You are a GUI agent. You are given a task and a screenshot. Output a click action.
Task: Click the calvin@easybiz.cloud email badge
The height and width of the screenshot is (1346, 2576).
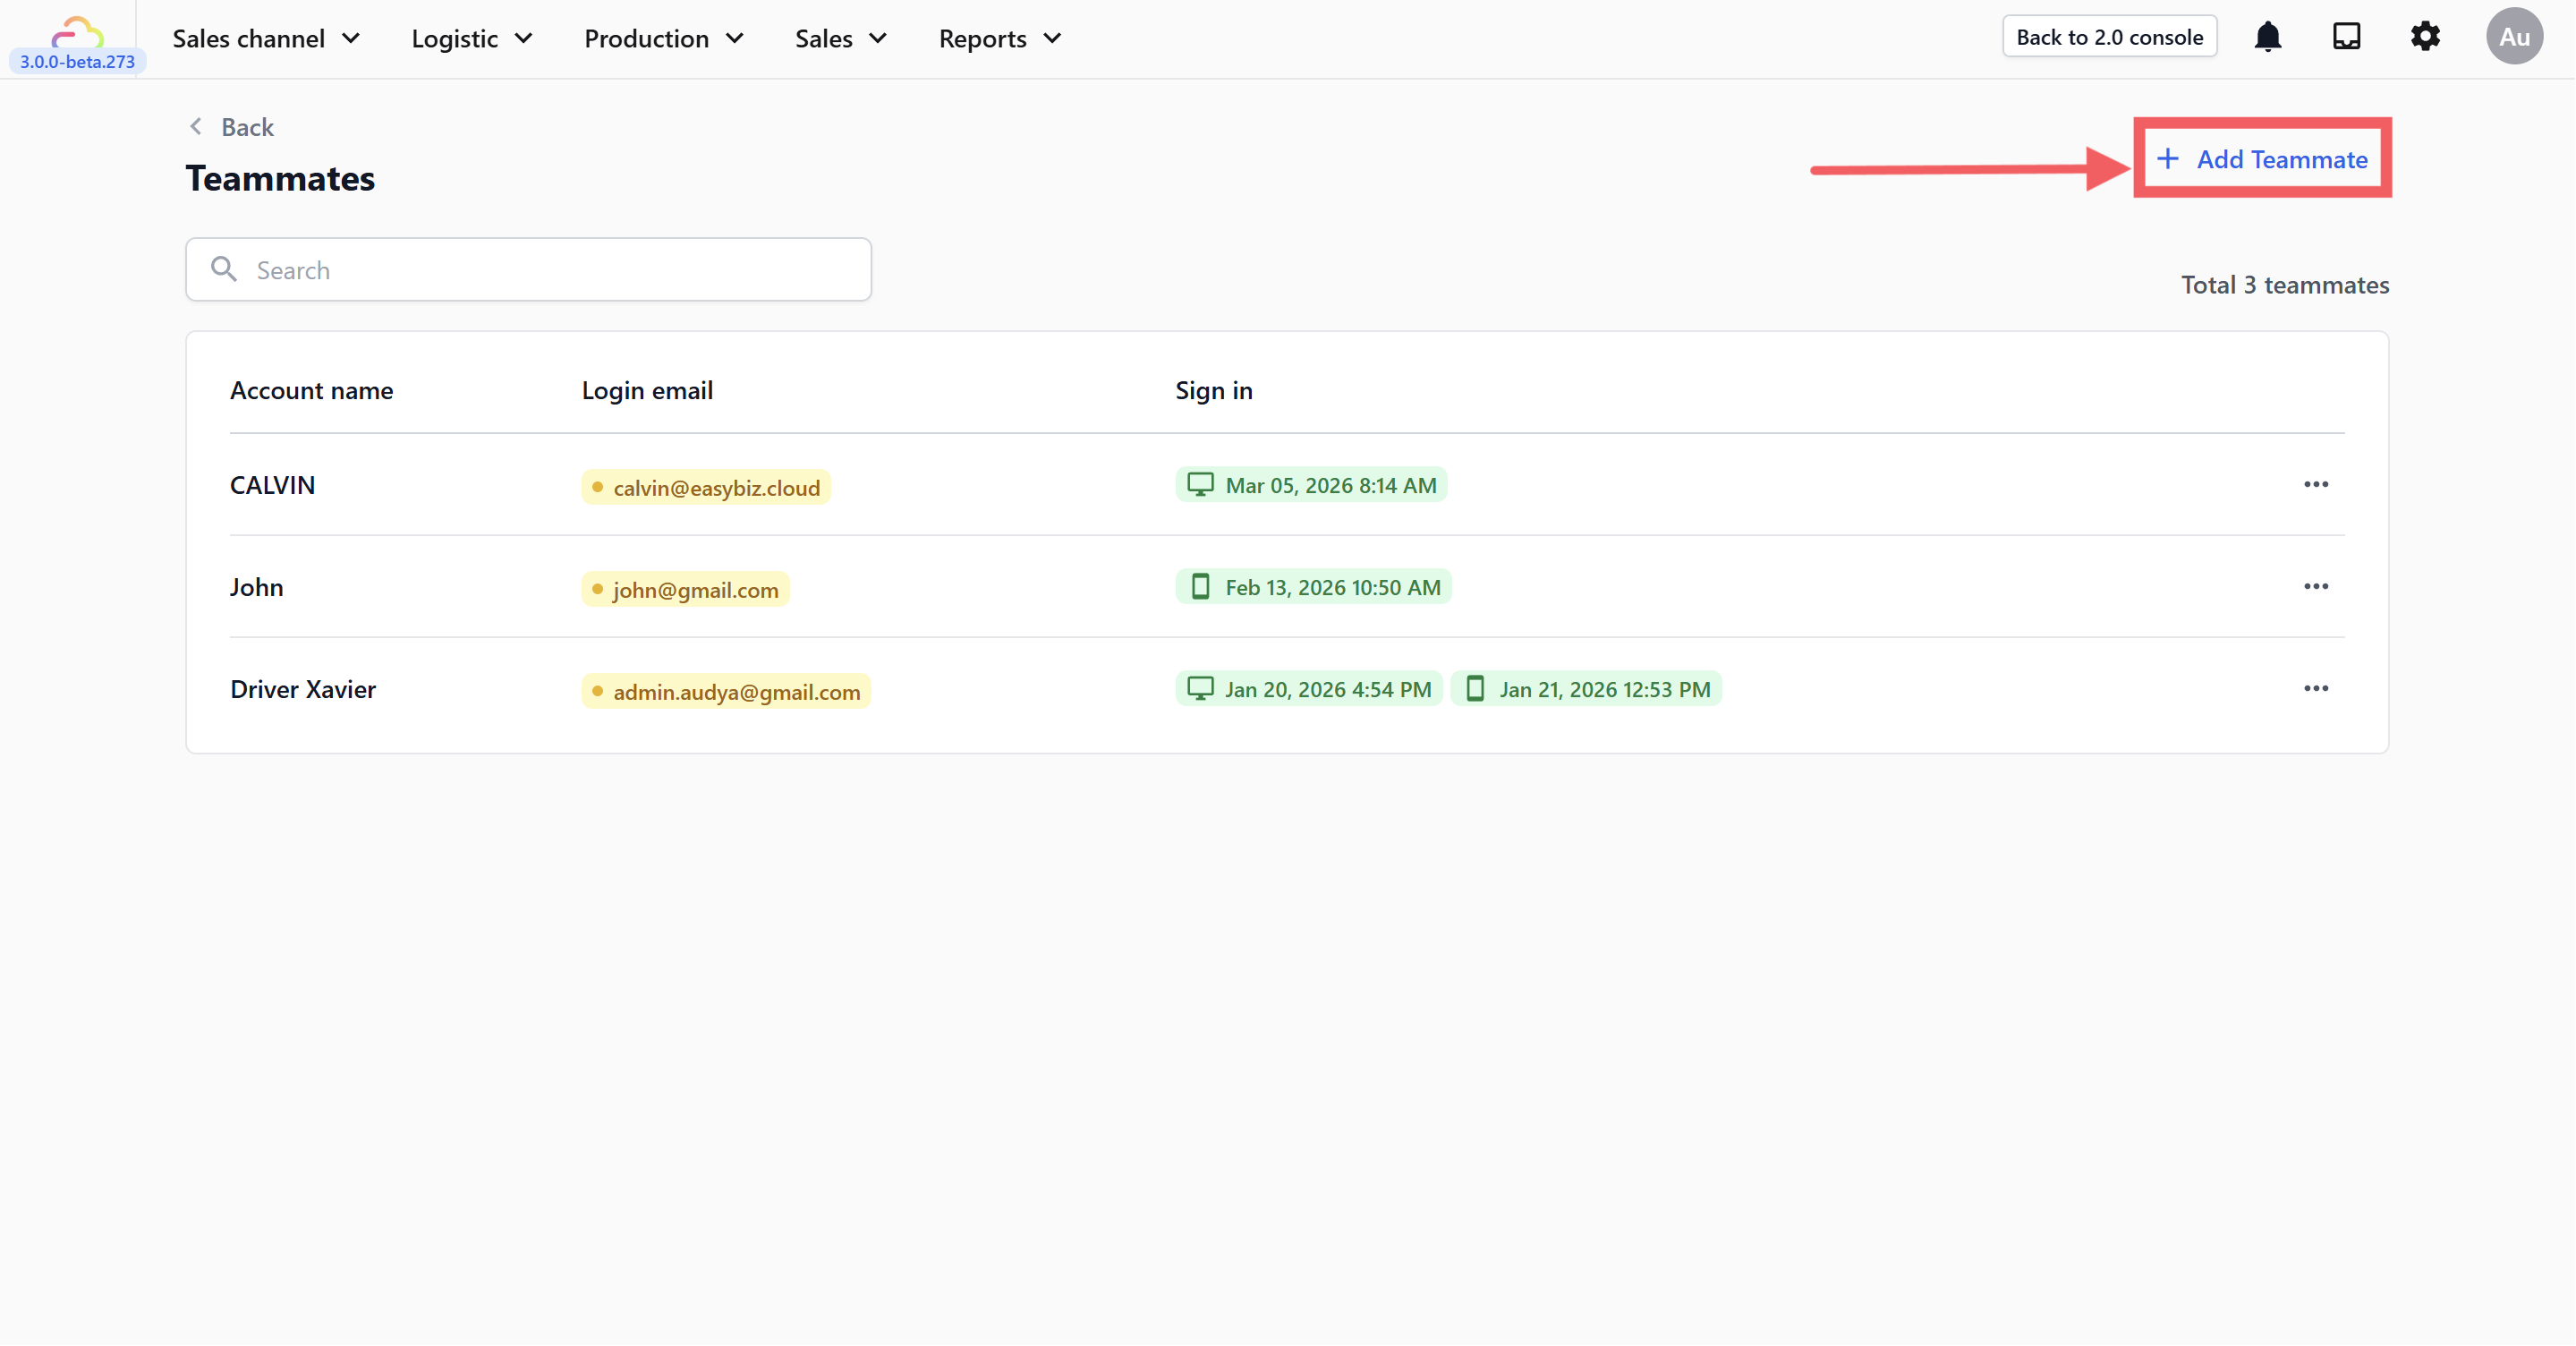(x=706, y=488)
